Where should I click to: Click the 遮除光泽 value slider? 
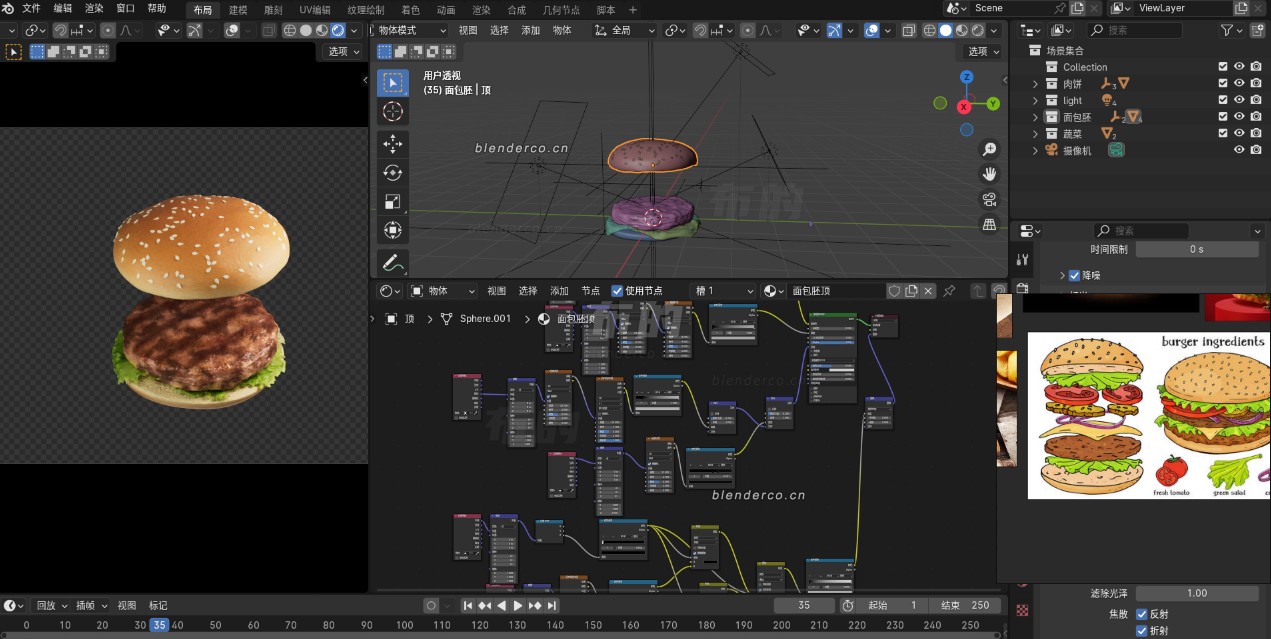pos(1197,593)
